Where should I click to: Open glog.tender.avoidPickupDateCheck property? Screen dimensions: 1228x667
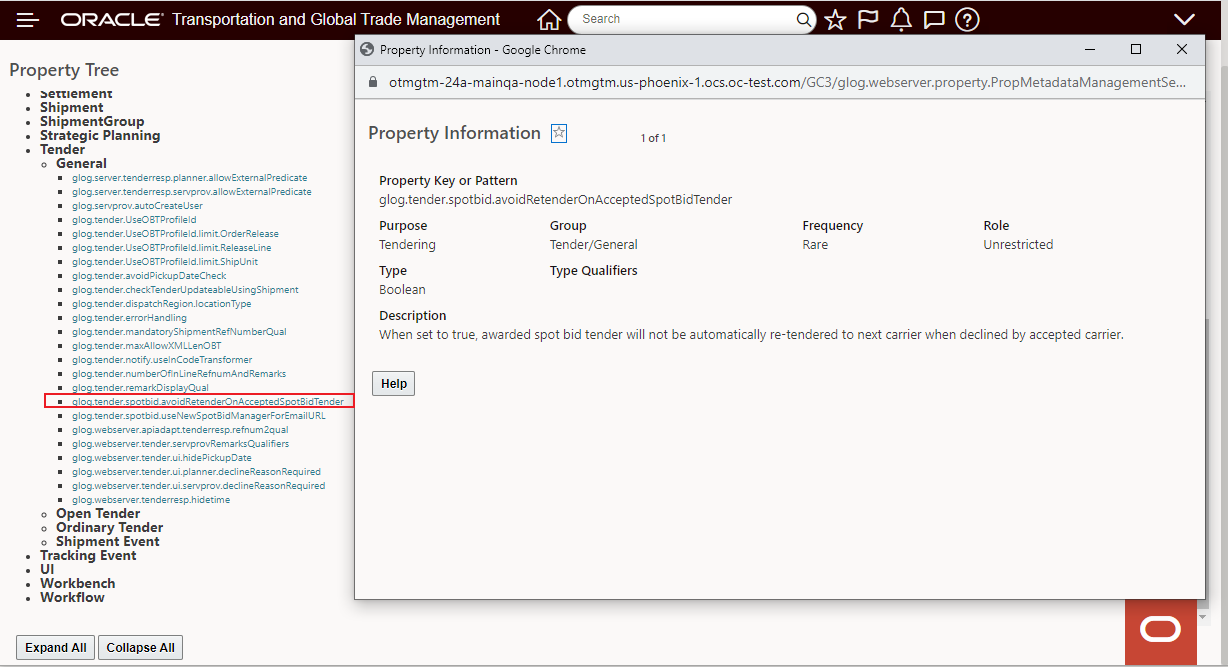point(149,275)
